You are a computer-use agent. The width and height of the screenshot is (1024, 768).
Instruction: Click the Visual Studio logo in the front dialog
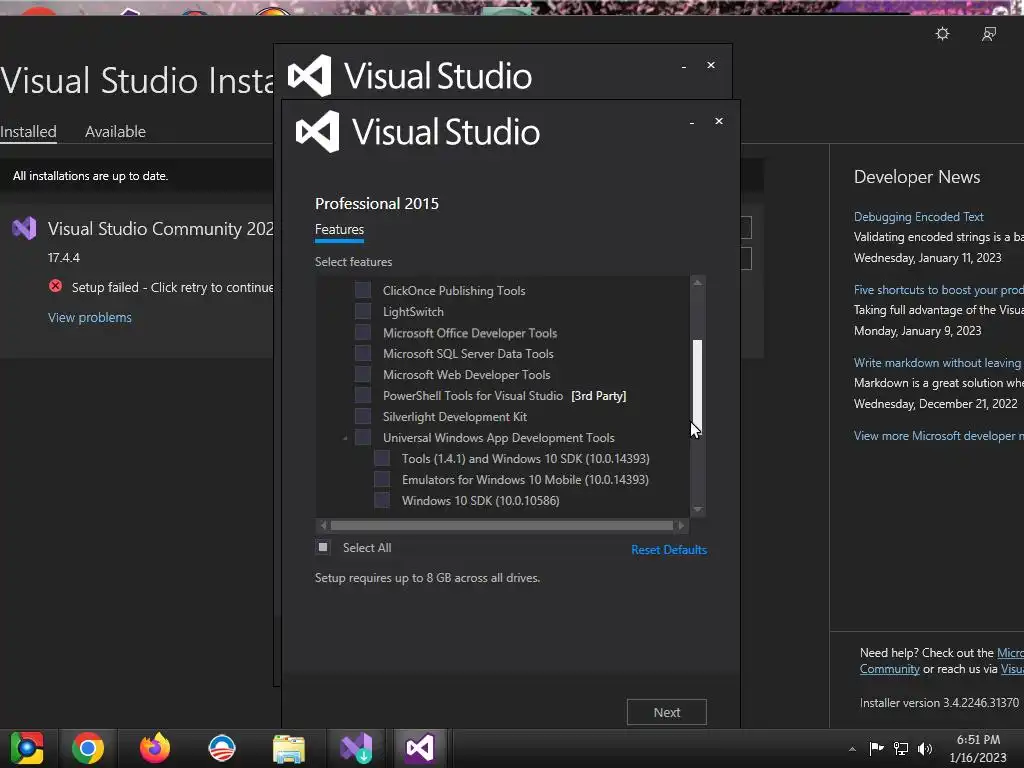click(317, 131)
